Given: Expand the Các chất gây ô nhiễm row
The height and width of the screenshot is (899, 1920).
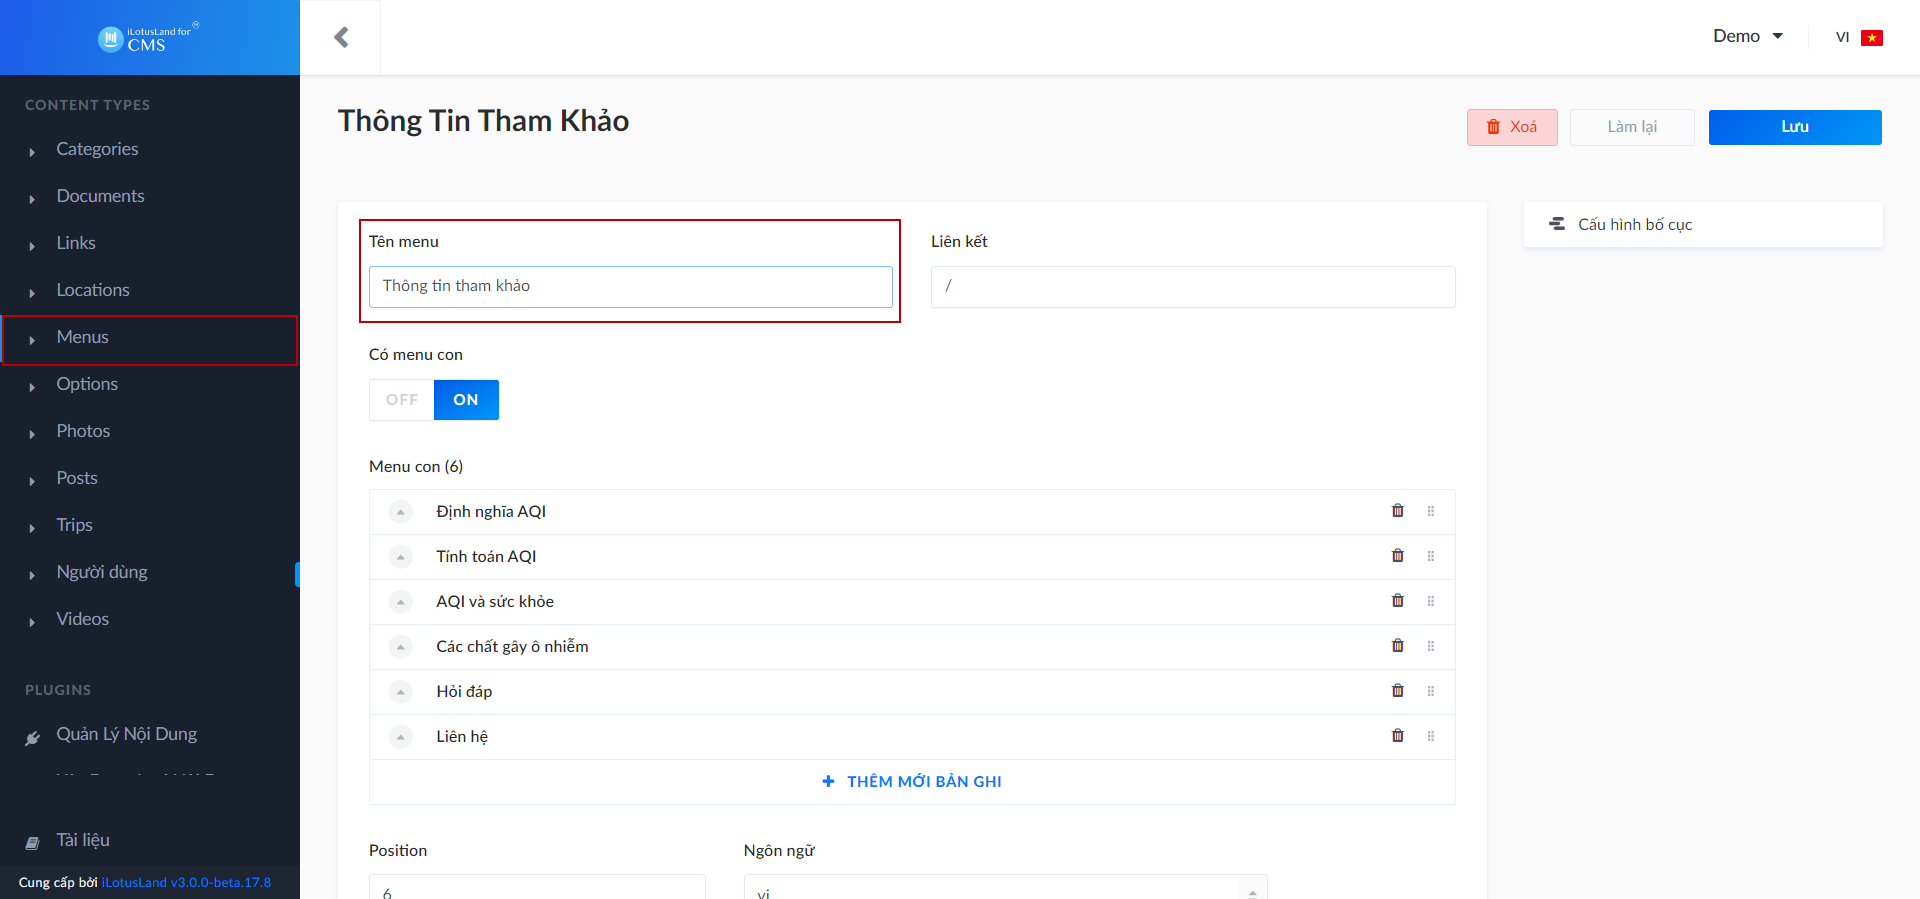Looking at the screenshot, I should click(x=401, y=647).
